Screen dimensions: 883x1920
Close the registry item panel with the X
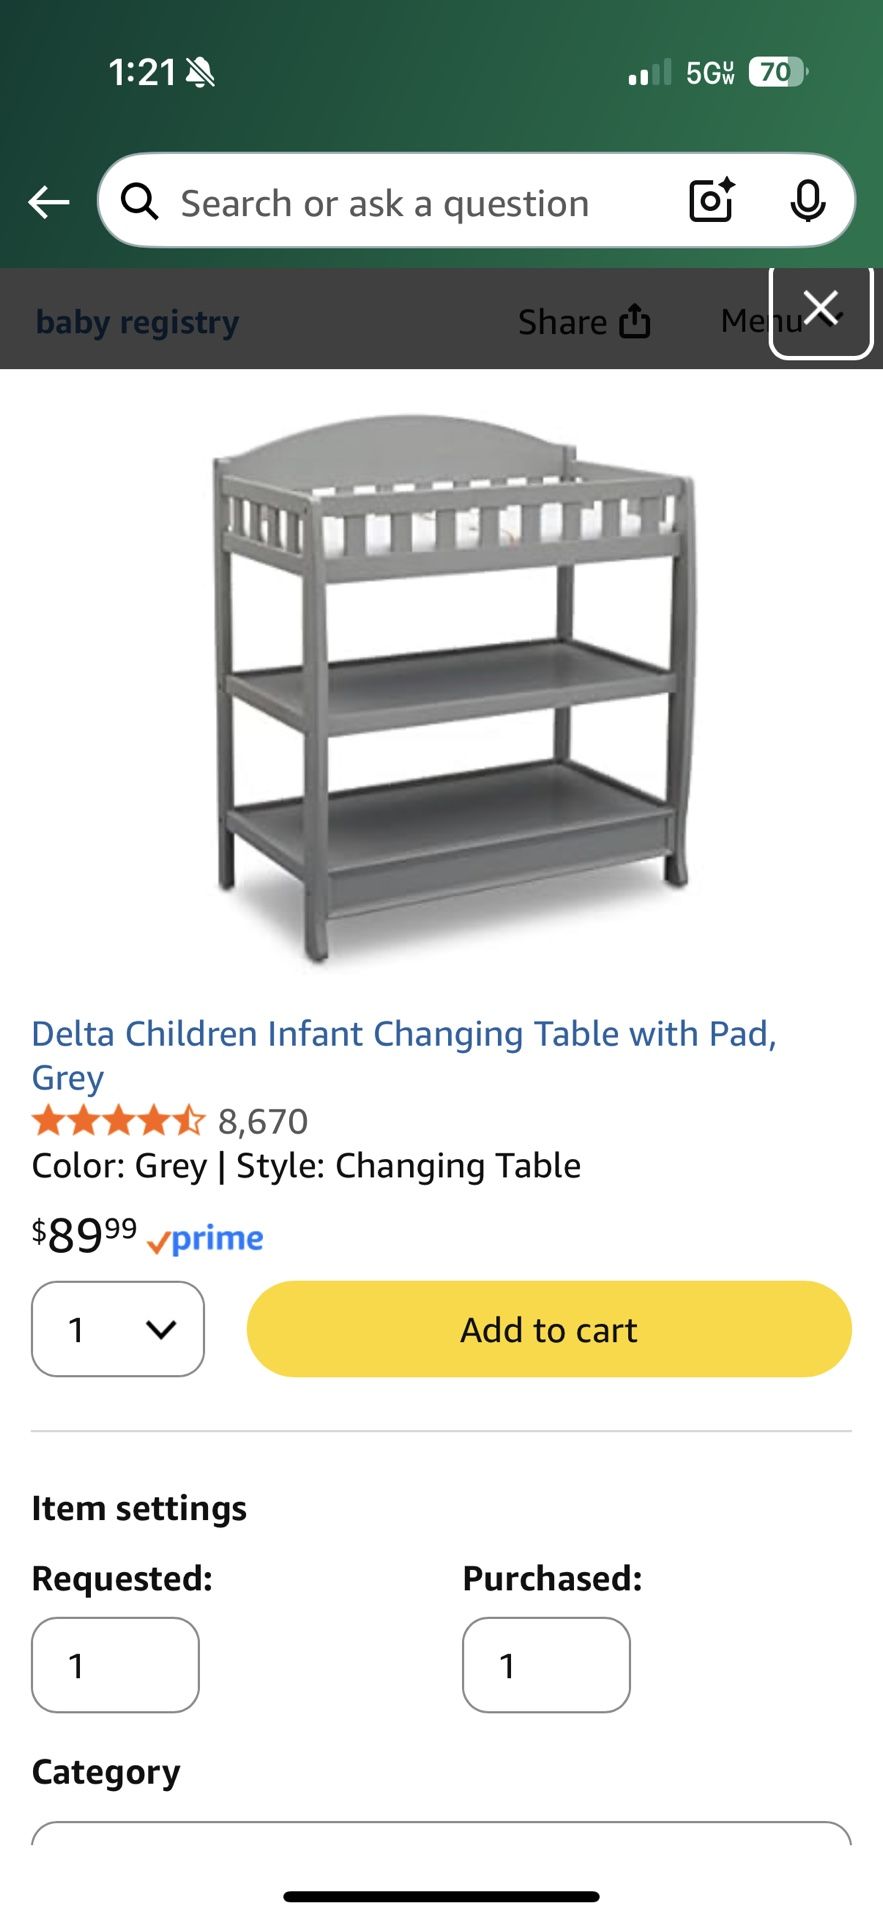tap(820, 307)
